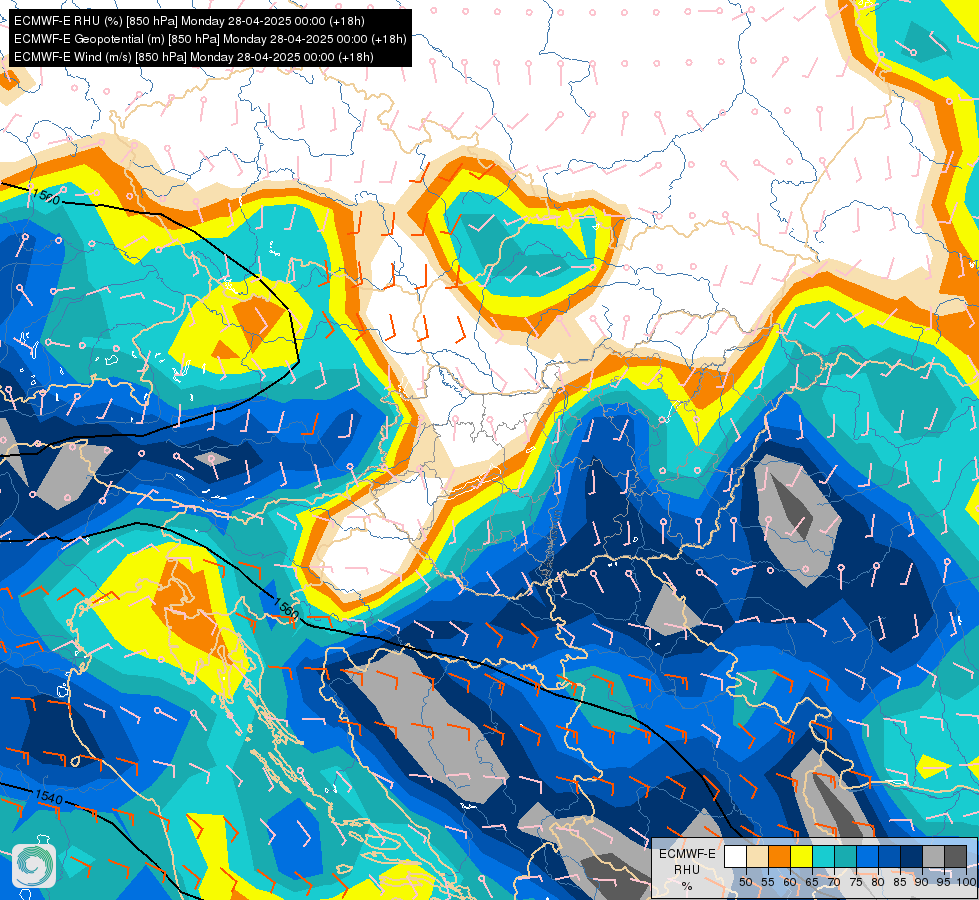
Task: Click the 1560 contour label near the top-left
Action: click(x=46, y=197)
